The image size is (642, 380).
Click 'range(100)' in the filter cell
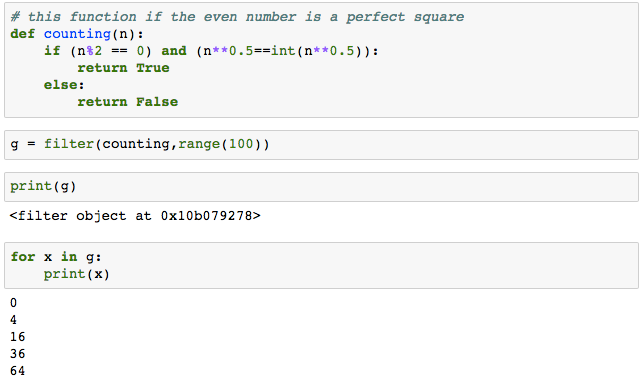[x=219, y=144]
